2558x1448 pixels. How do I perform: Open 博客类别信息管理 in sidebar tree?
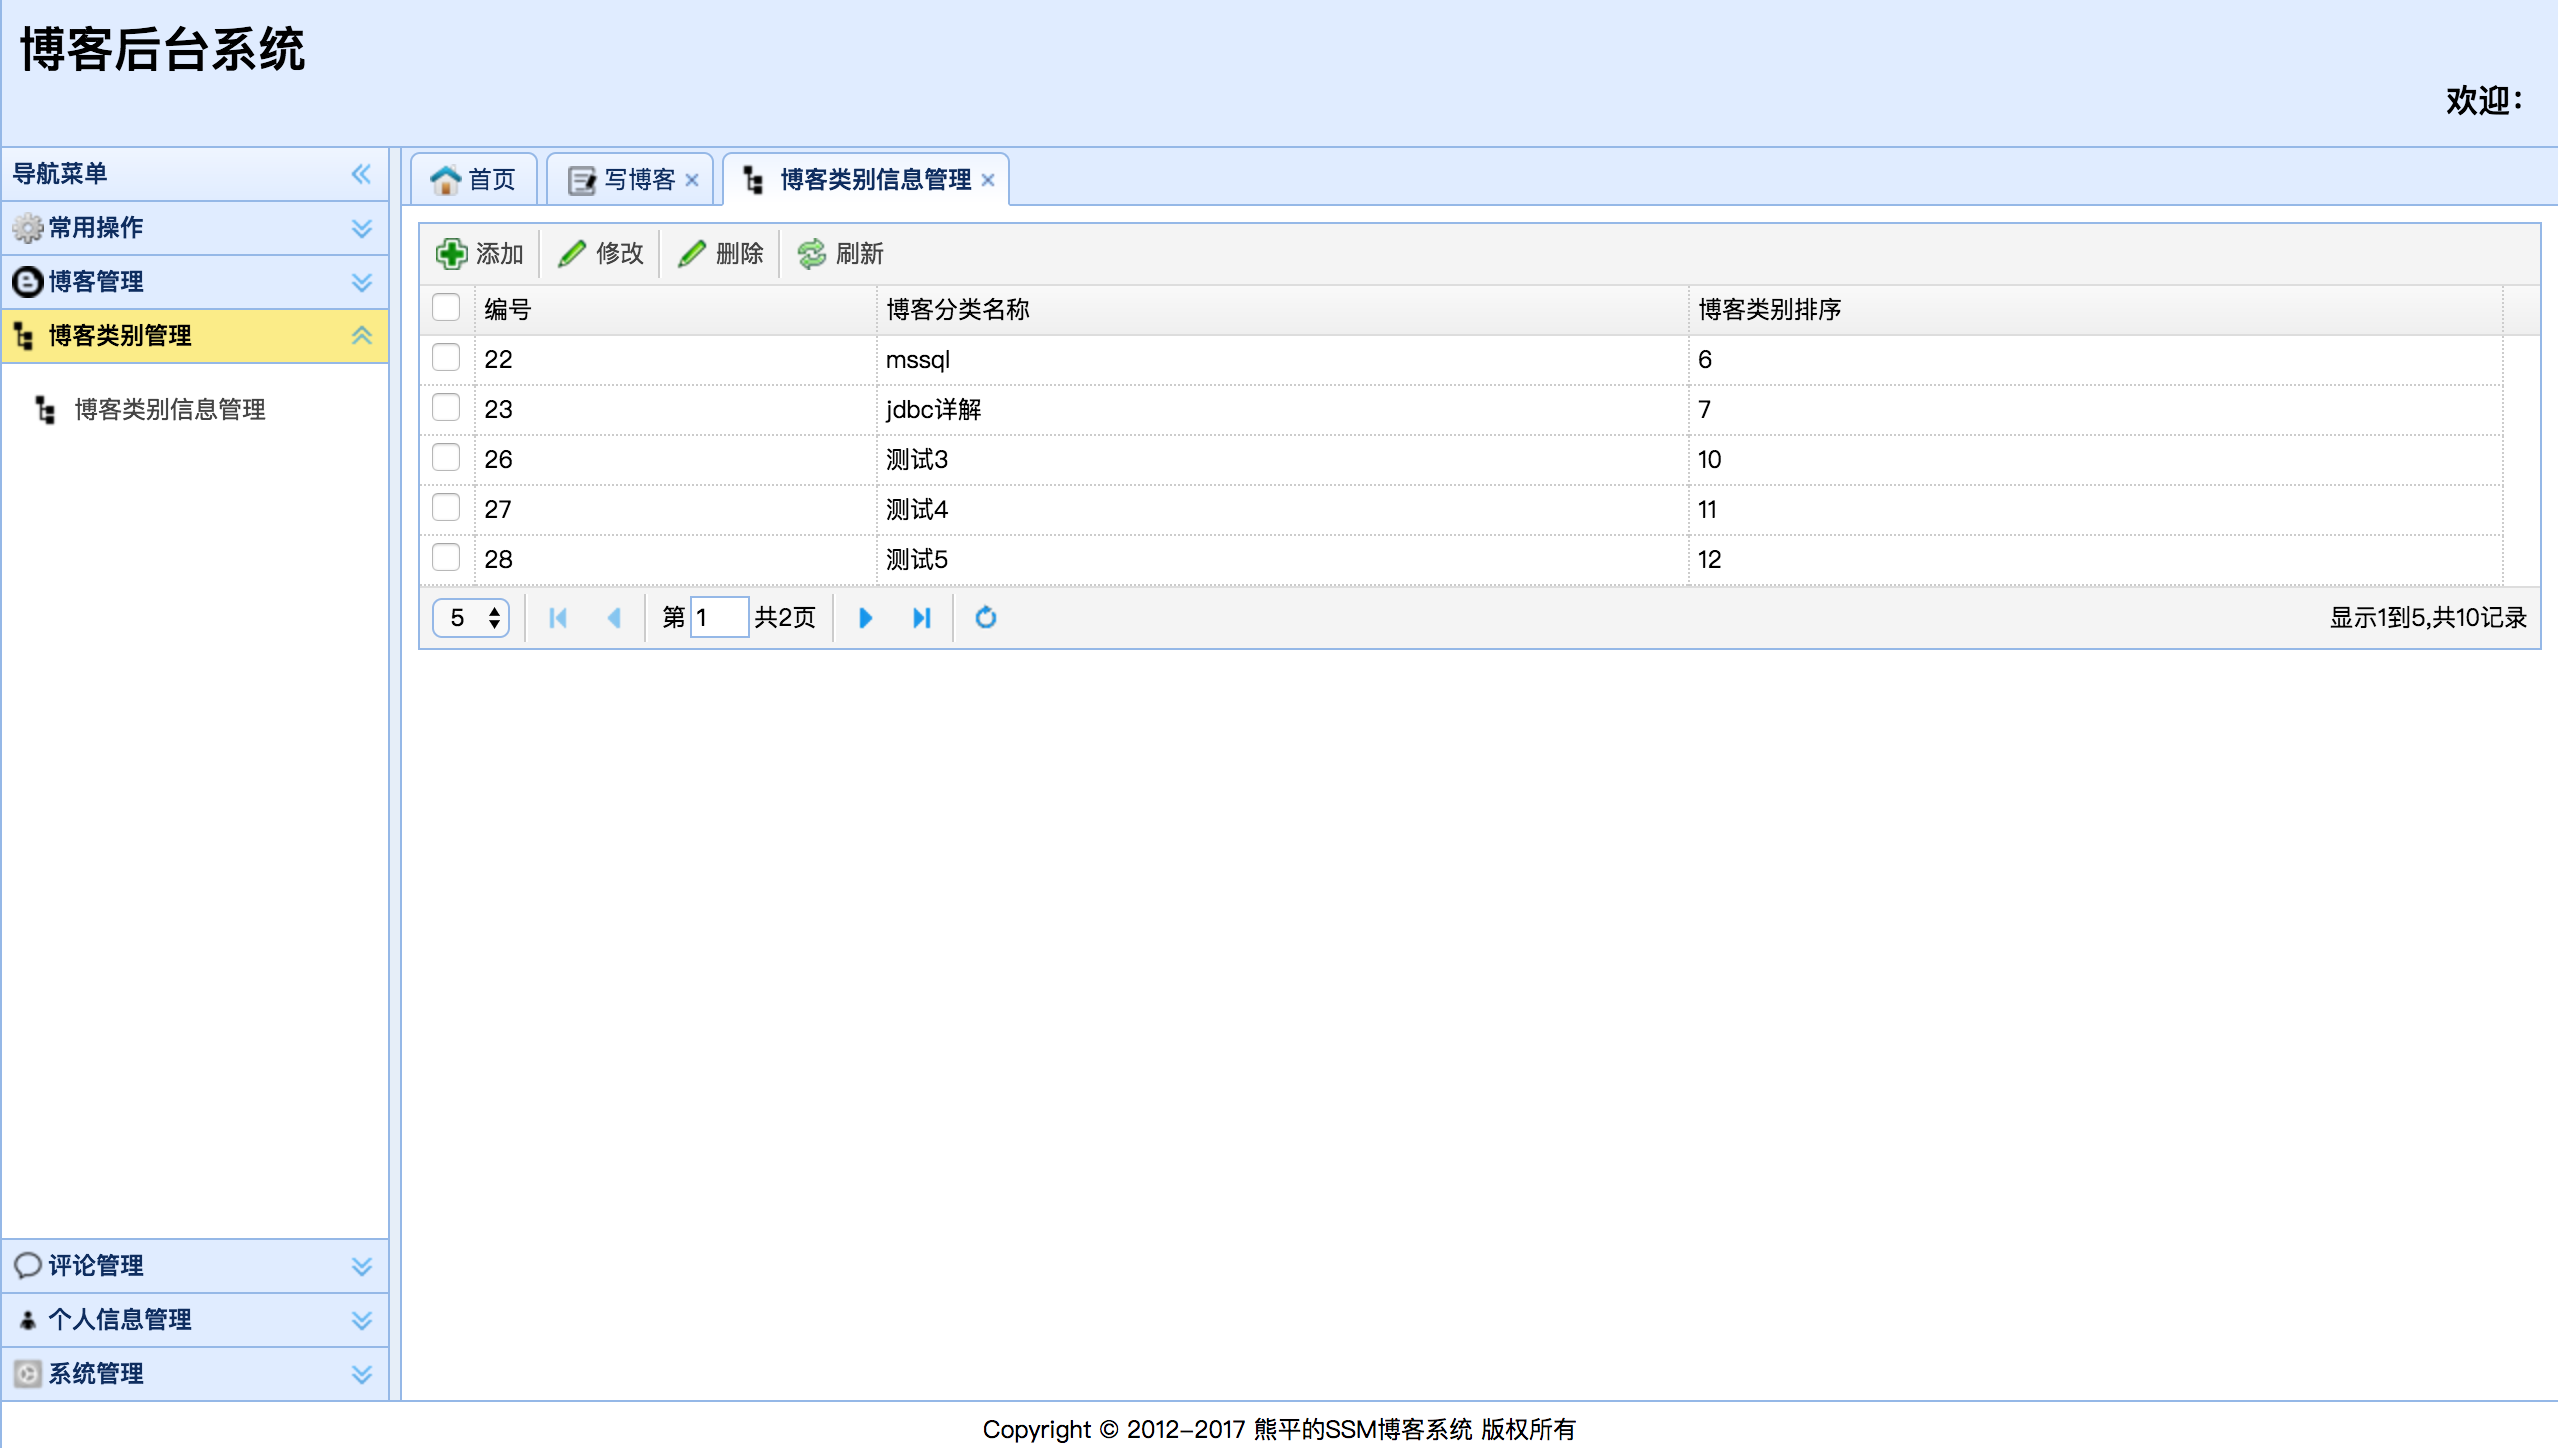tap(170, 410)
